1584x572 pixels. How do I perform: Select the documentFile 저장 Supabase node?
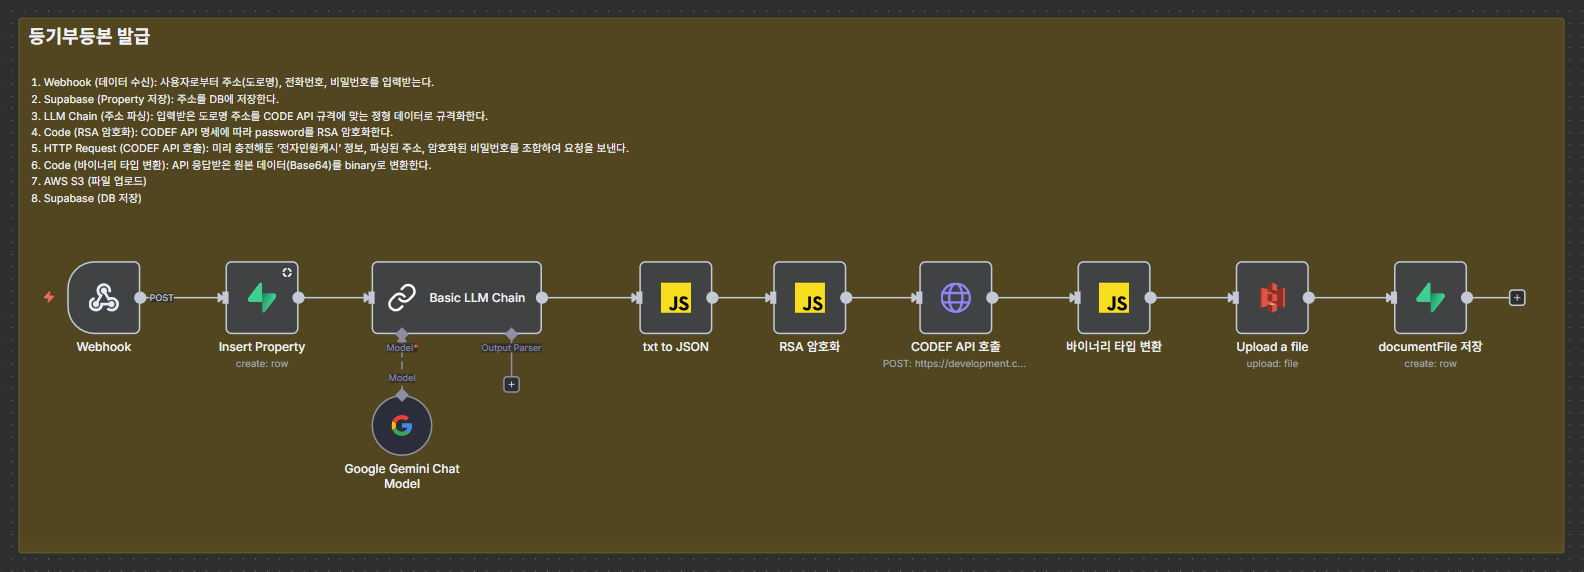[1430, 298]
